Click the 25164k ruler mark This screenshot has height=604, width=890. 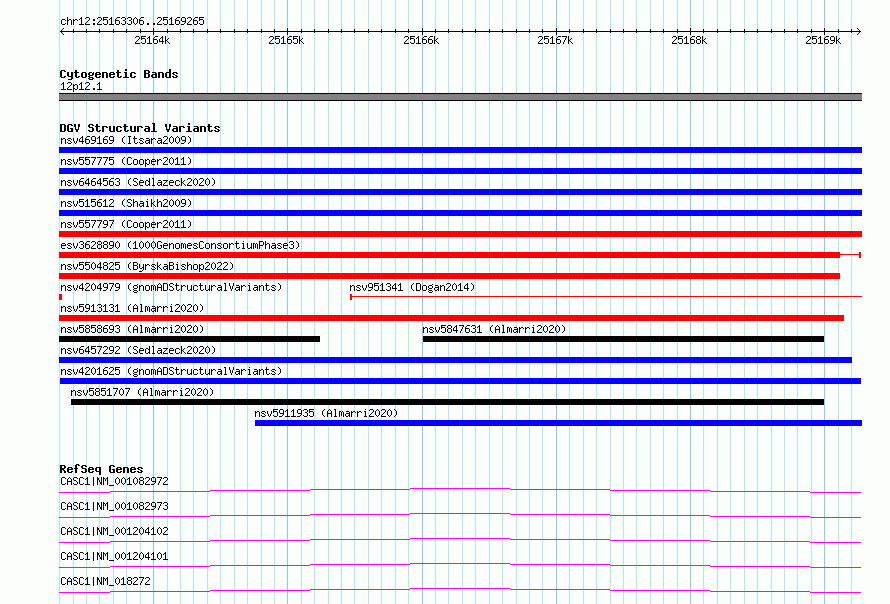[152, 40]
